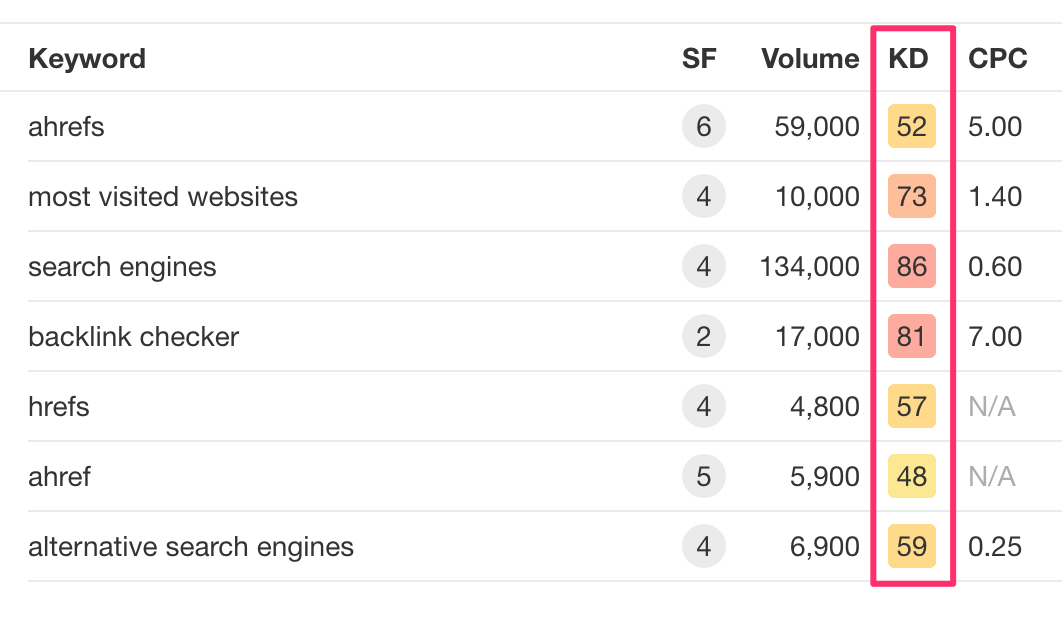Sort table by Volume column header

coord(810,59)
